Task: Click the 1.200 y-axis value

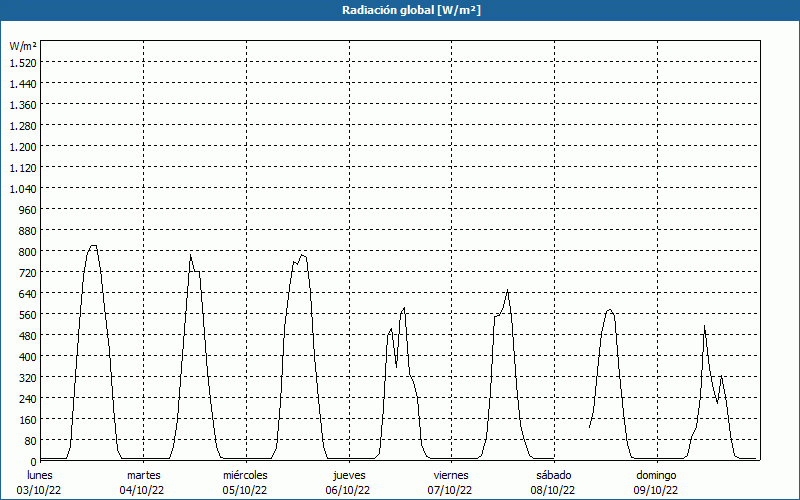Action: 23,146
